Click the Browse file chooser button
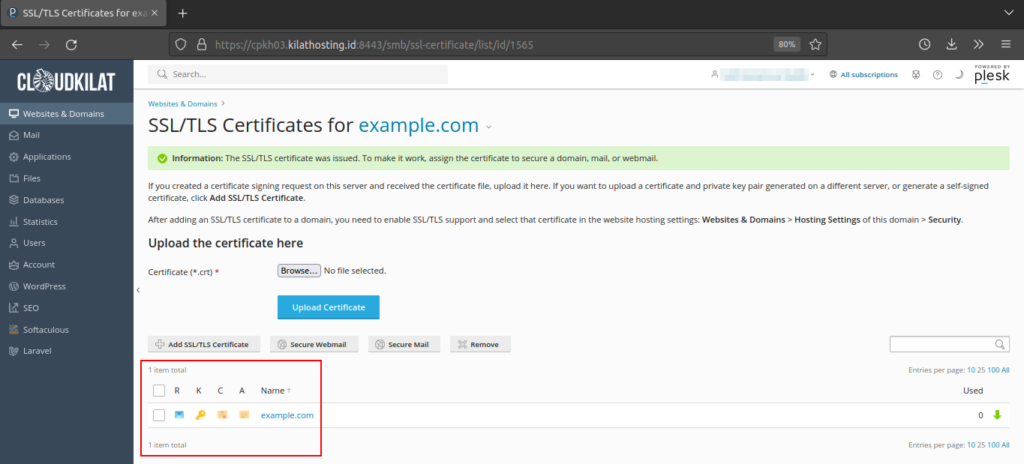Screen dimensions: 1024x464 click(298, 271)
